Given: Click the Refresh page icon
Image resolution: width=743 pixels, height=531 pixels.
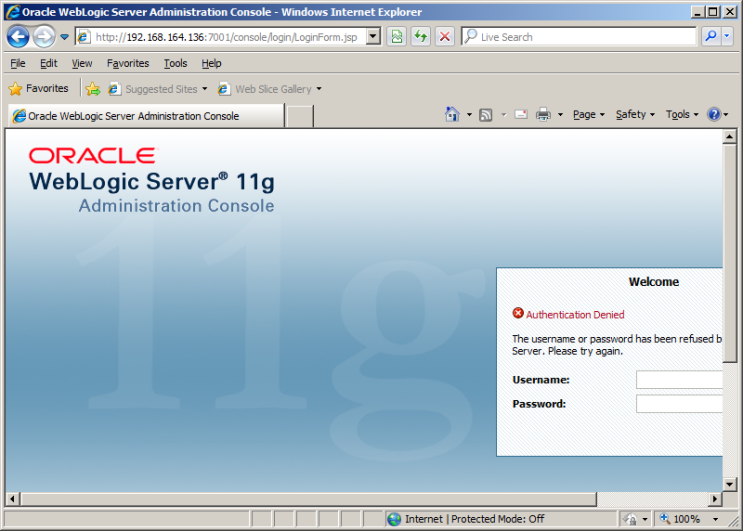Looking at the screenshot, I should tap(421, 37).
